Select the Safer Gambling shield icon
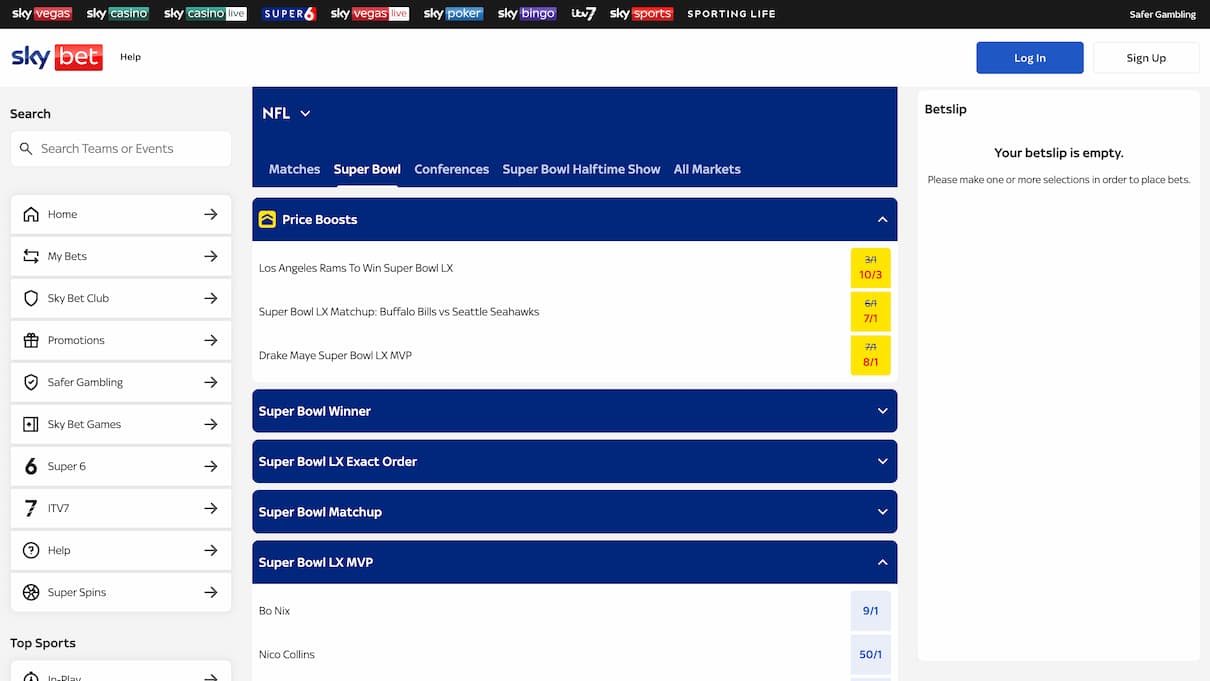Screen dimensions: 1210x681 pyautogui.click(x=31, y=382)
